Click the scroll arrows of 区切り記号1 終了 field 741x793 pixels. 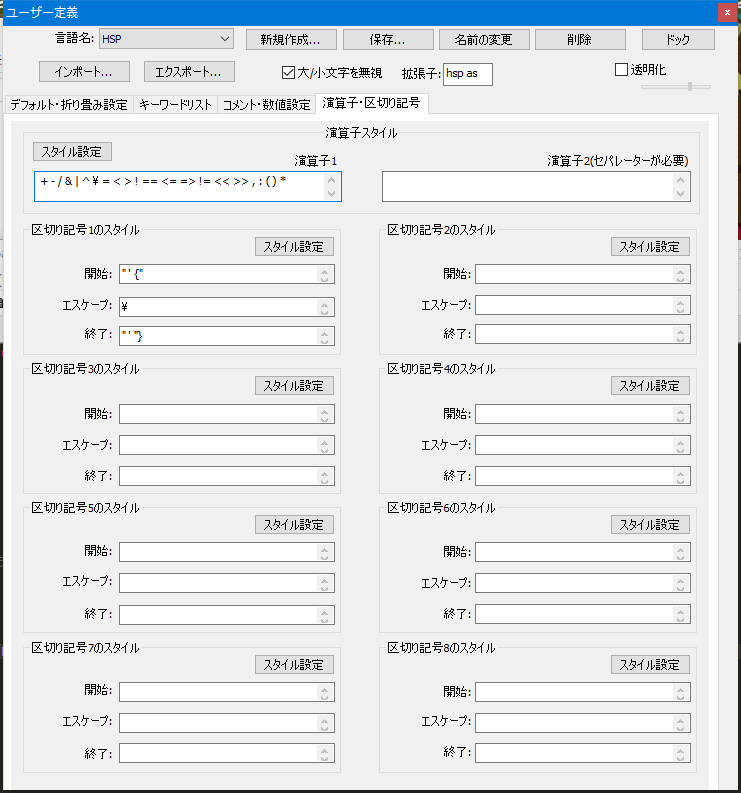[x=325, y=336]
